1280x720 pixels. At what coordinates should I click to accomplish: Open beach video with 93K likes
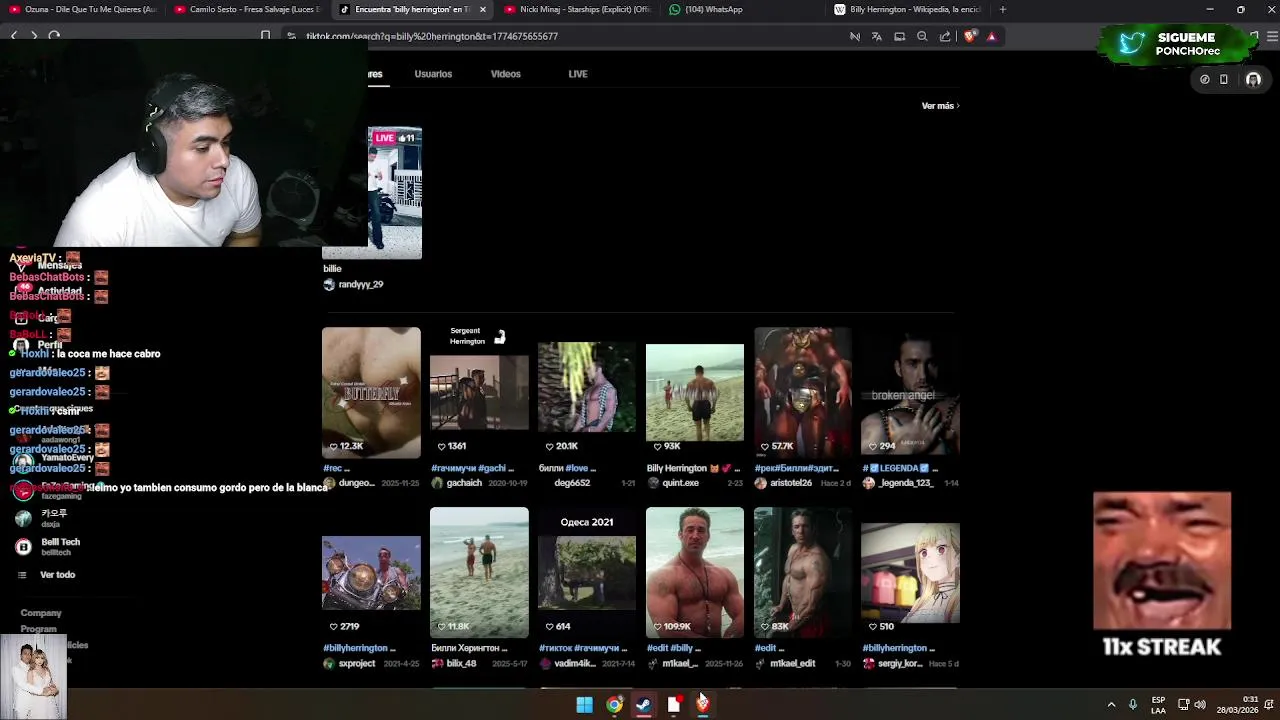pyautogui.click(x=695, y=393)
